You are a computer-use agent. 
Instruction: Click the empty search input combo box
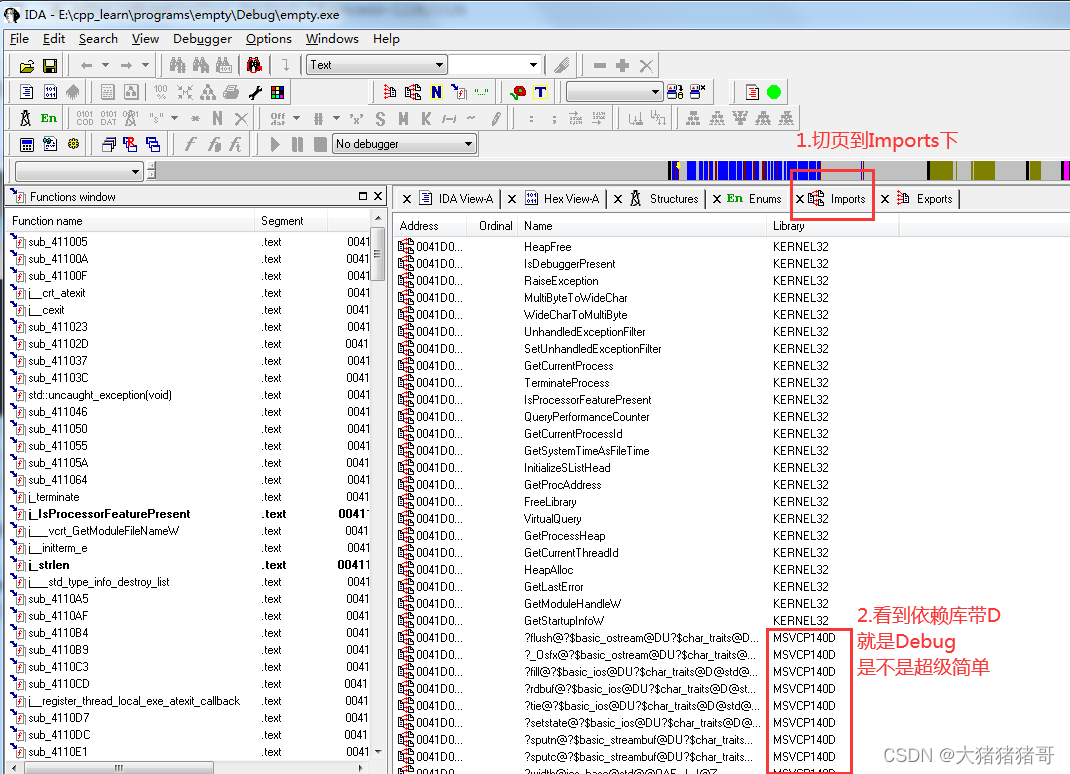coord(495,66)
